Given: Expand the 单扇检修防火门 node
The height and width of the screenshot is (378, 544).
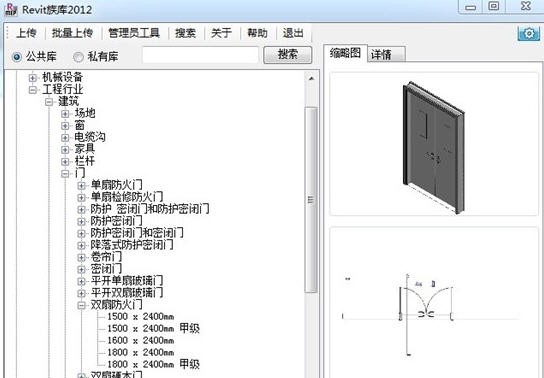Looking at the screenshot, I should point(82,197).
